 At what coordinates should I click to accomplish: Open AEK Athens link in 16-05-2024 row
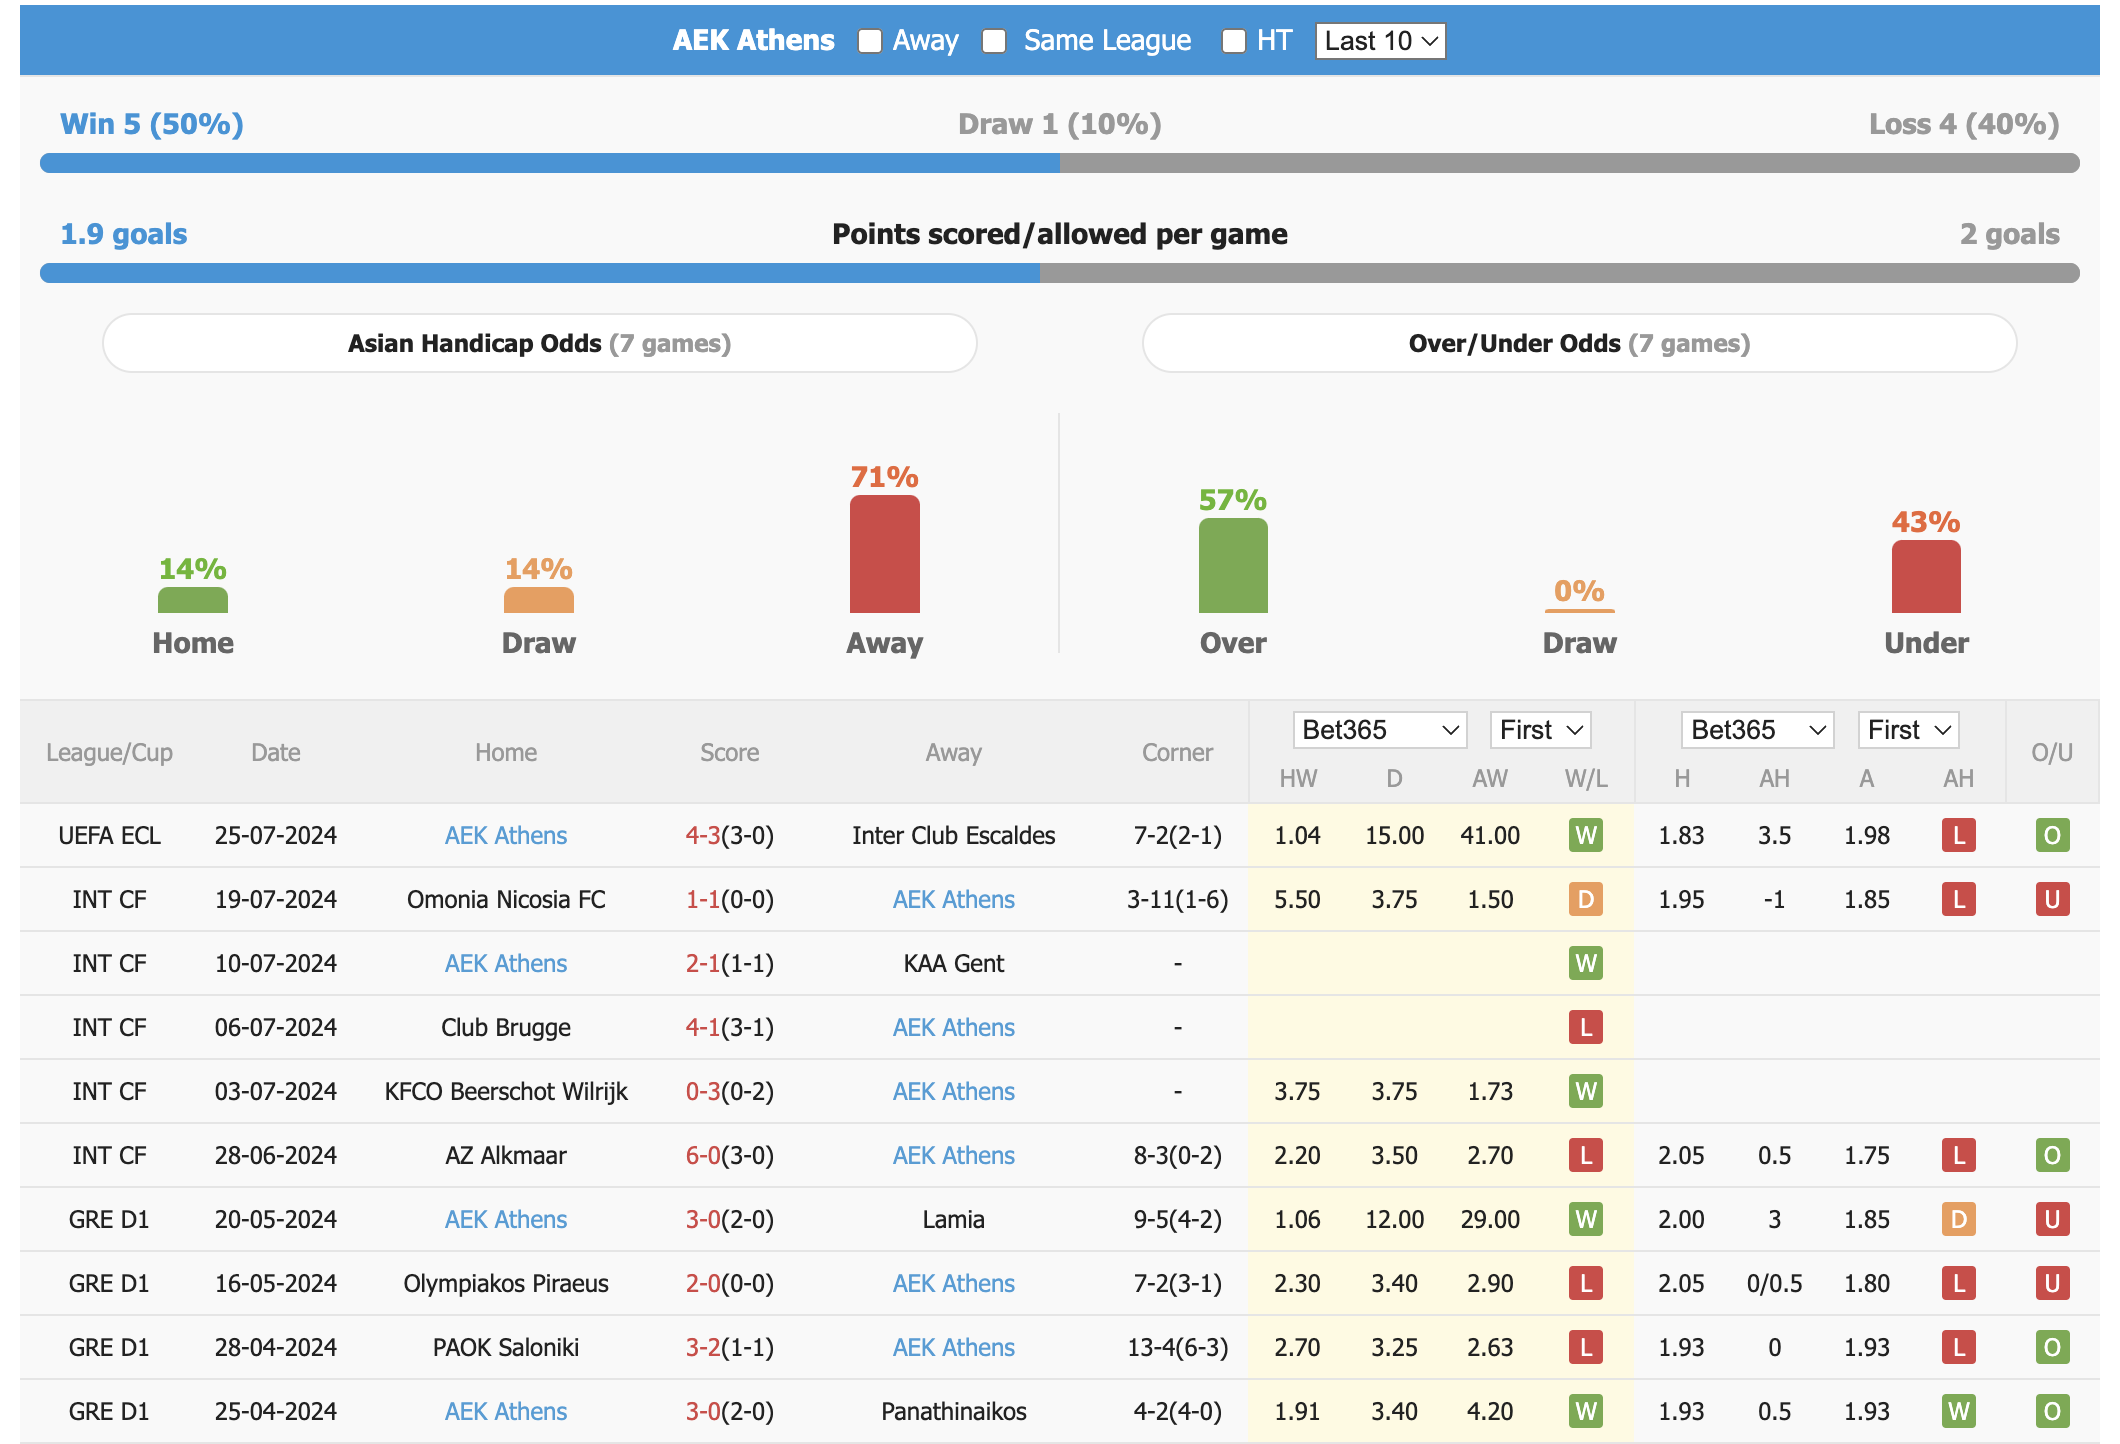click(954, 1283)
